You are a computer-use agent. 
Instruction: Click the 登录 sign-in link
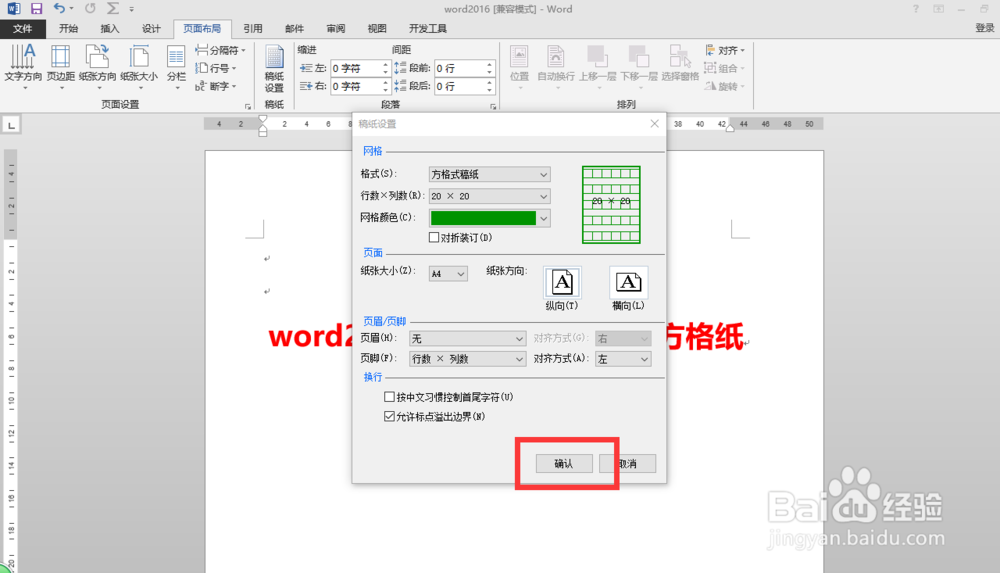coord(985,28)
